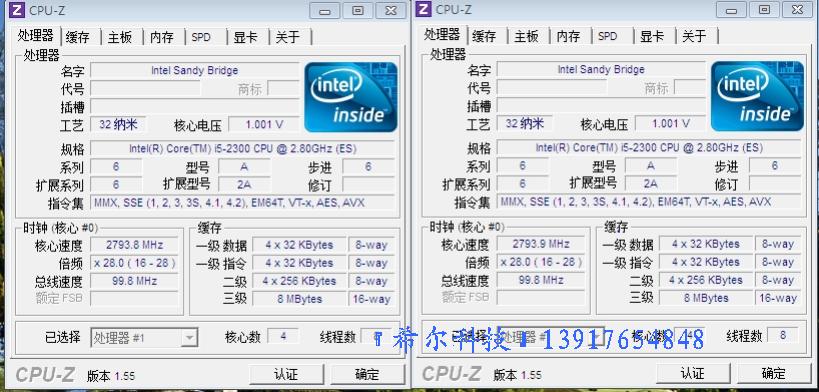The width and height of the screenshot is (819, 392).
Task: Click 认证 button in left CPU-Z window
Action: coord(286,374)
